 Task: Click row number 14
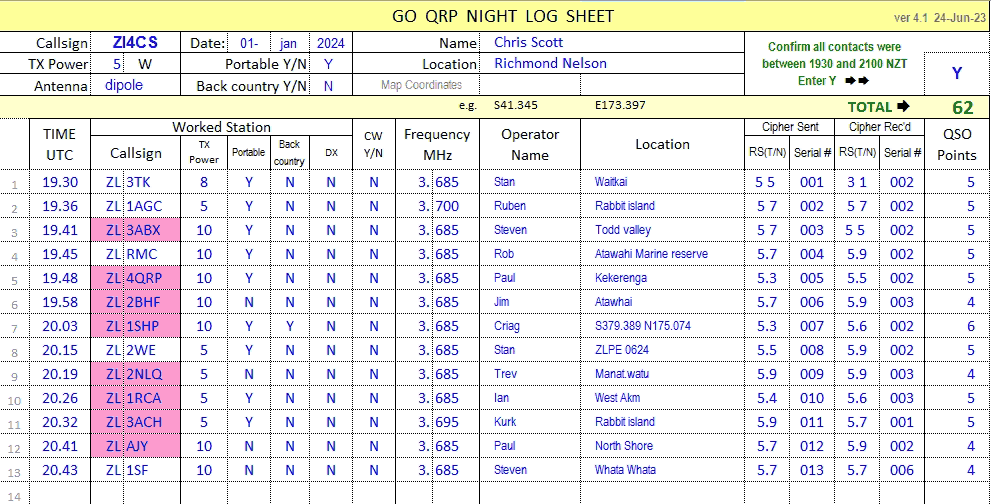tap(14, 497)
